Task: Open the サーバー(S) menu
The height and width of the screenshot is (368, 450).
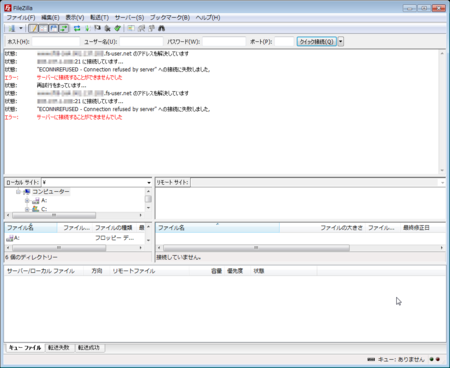Action: [x=129, y=18]
